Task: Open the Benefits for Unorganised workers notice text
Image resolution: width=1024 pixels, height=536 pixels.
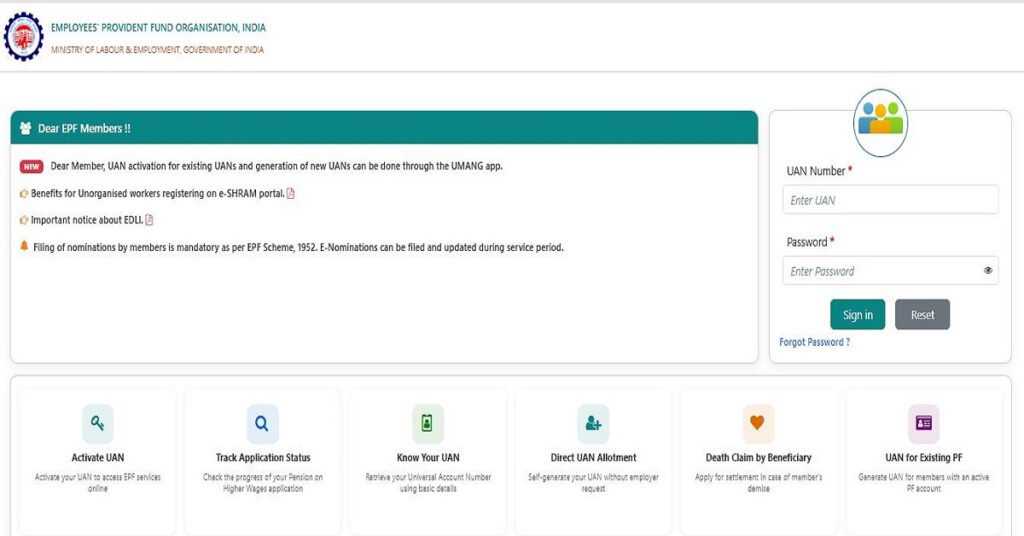Action: [x=157, y=193]
